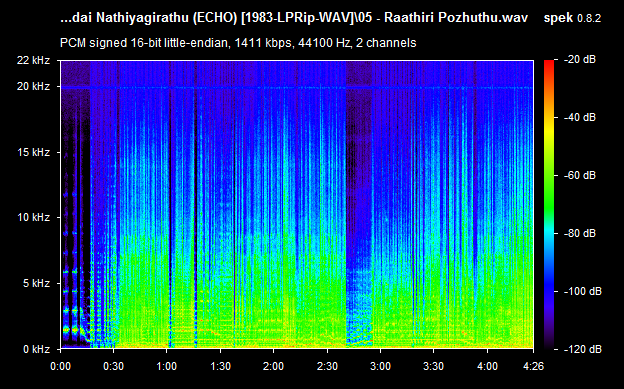This screenshot has width=624, height=389.
Task: Click the 15 kHz frequency axis label
Action: click(33, 152)
